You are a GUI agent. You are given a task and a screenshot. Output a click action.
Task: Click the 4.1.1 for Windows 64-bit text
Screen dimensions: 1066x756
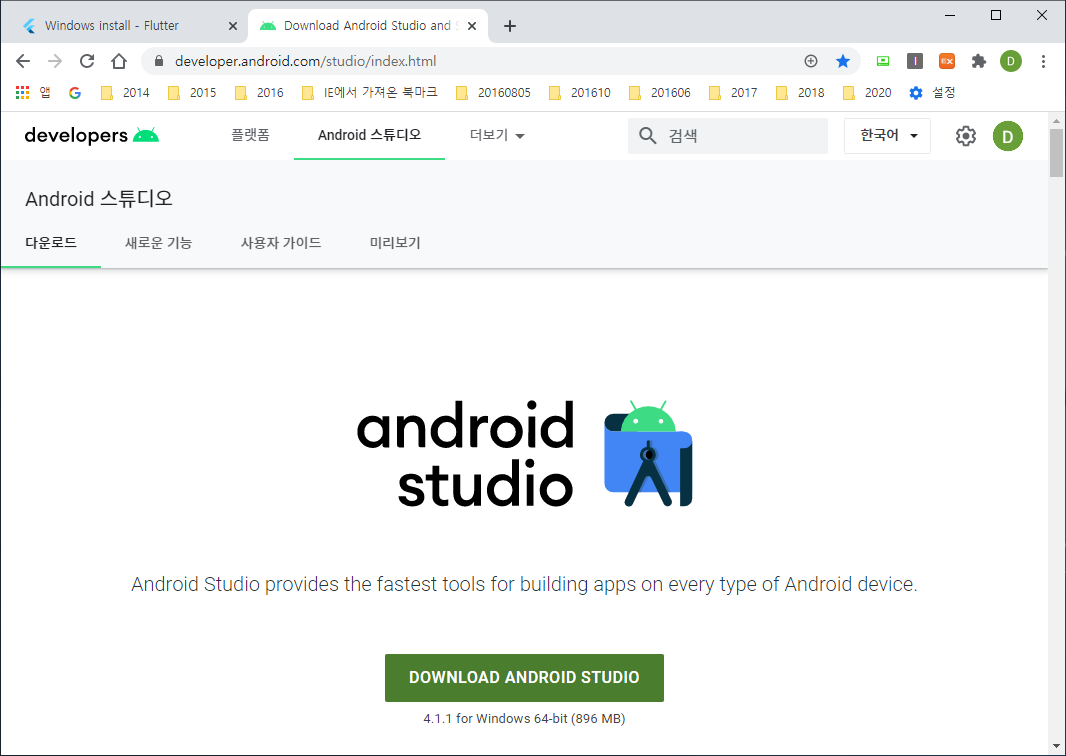coord(524,719)
